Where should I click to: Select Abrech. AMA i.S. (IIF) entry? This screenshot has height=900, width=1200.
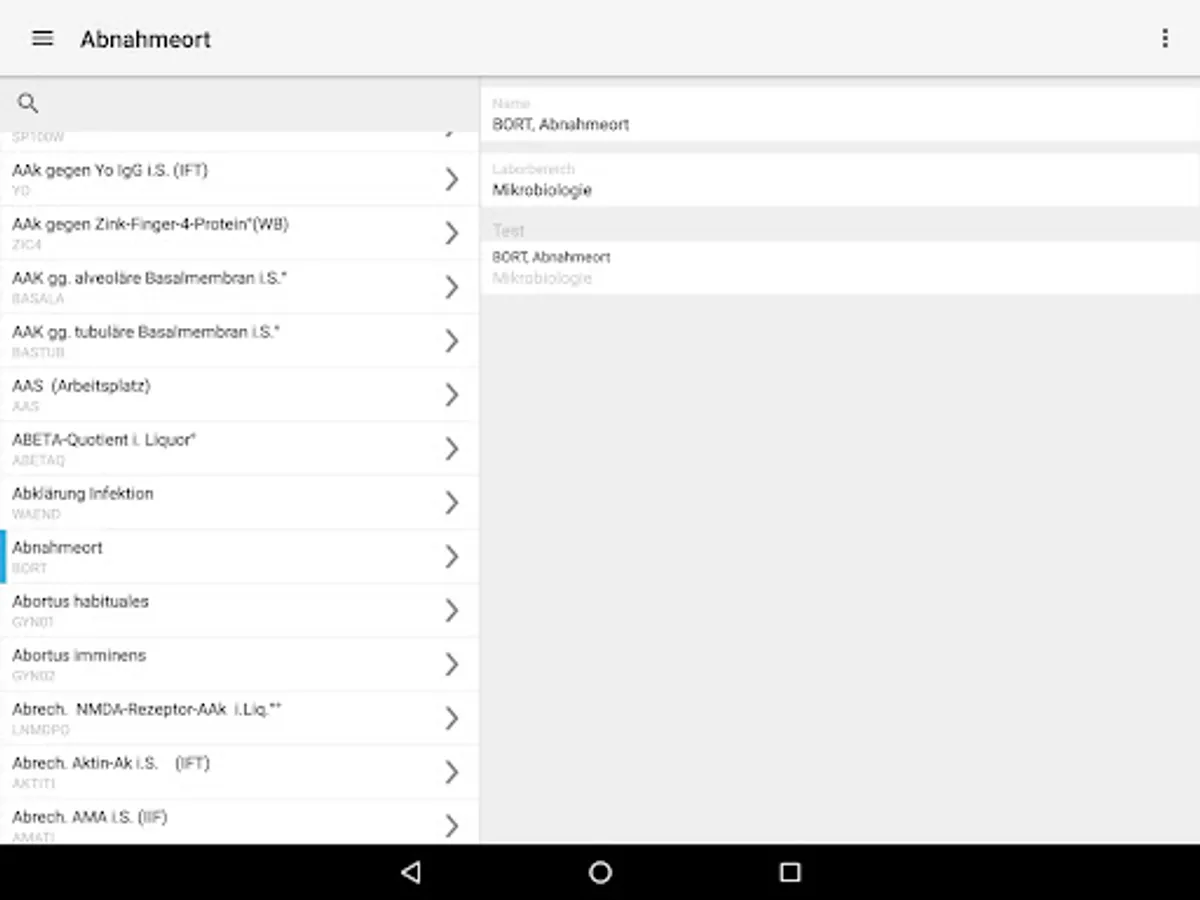click(x=239, y=822)
